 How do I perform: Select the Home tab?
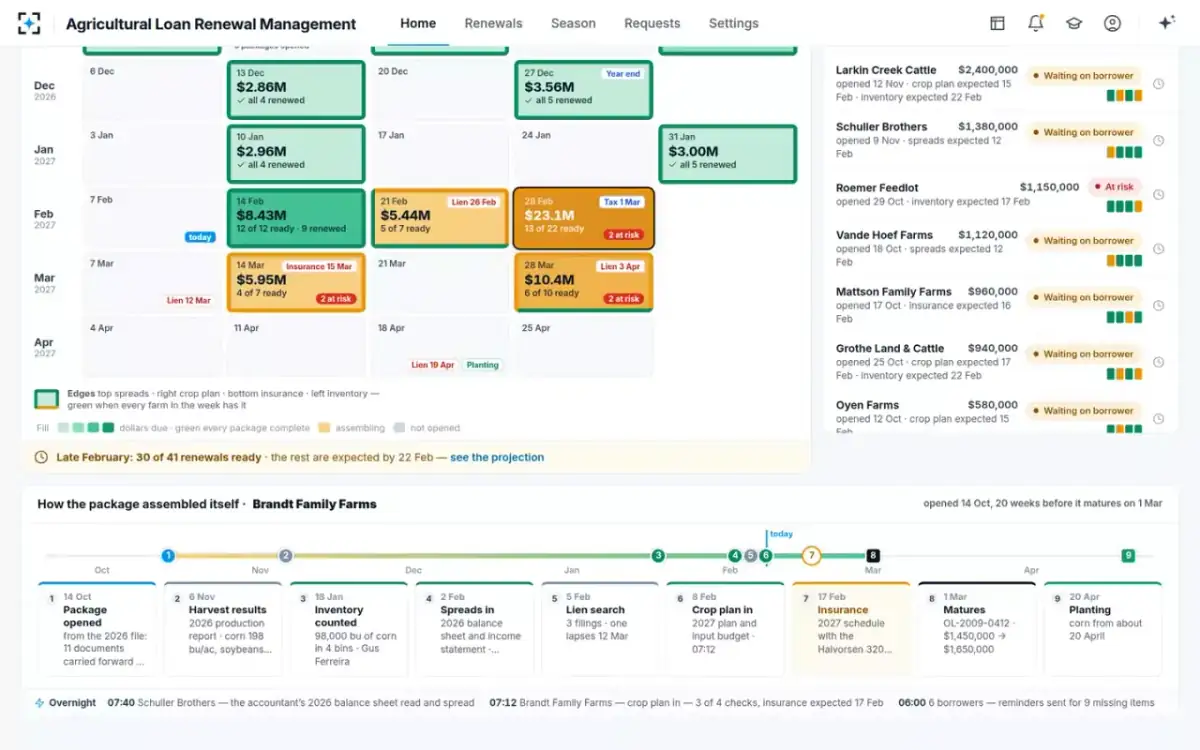pyautogui.click(x=418, y=23)
